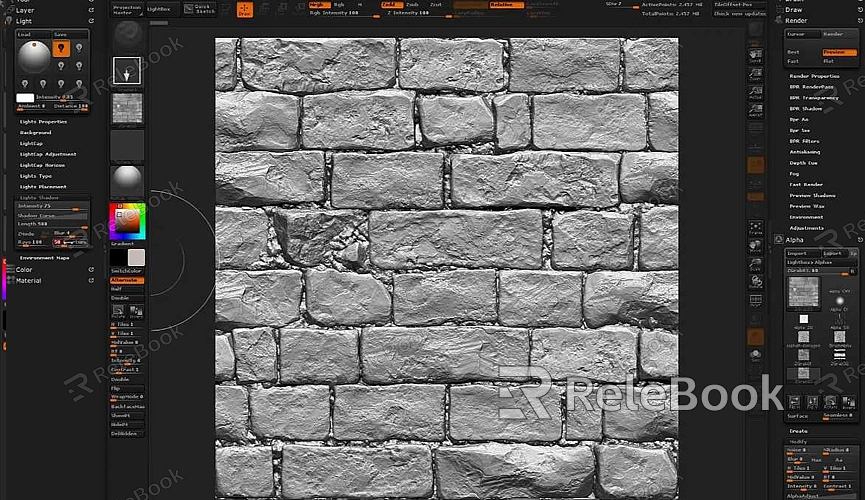This screenshot has height=500, width=865.
Task: Open the Layer palette
Action: (25, 10)
